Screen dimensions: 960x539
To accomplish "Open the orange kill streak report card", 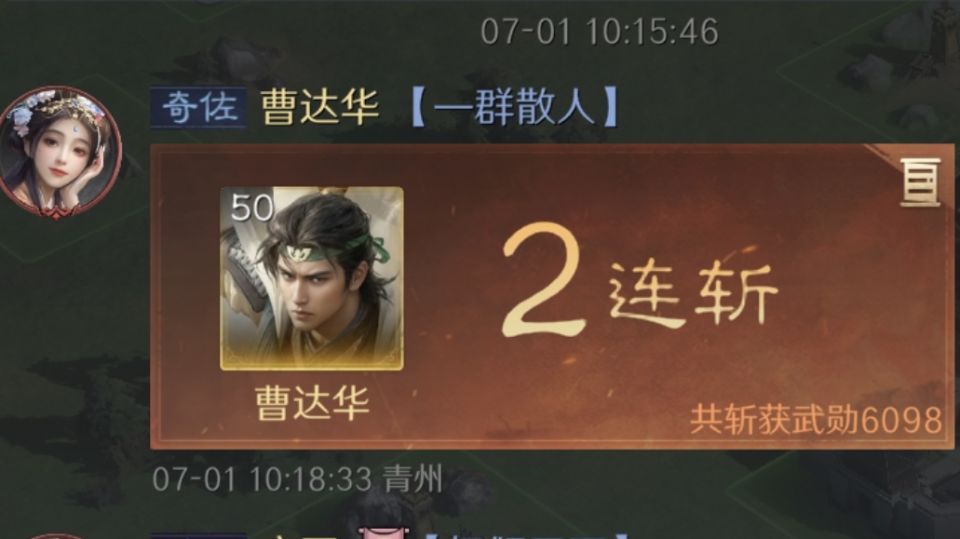I will click(x=552, y=296).
